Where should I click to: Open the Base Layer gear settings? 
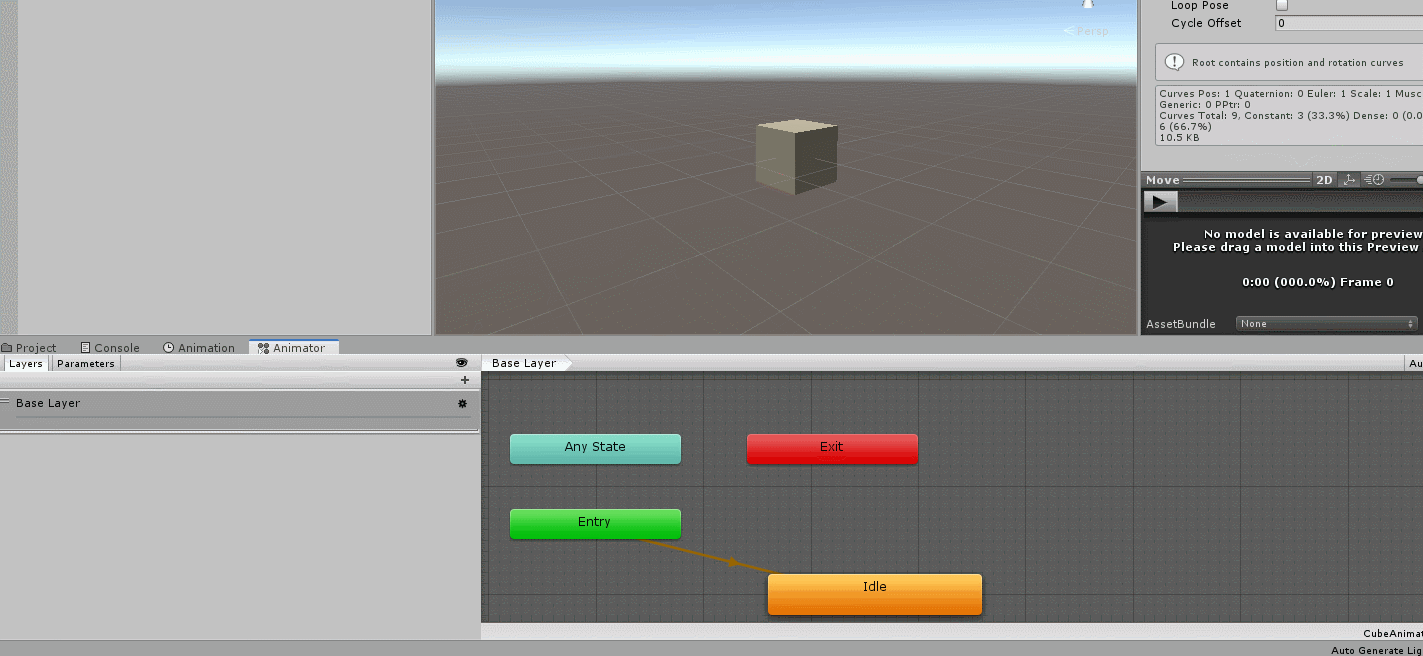point(462,404)
